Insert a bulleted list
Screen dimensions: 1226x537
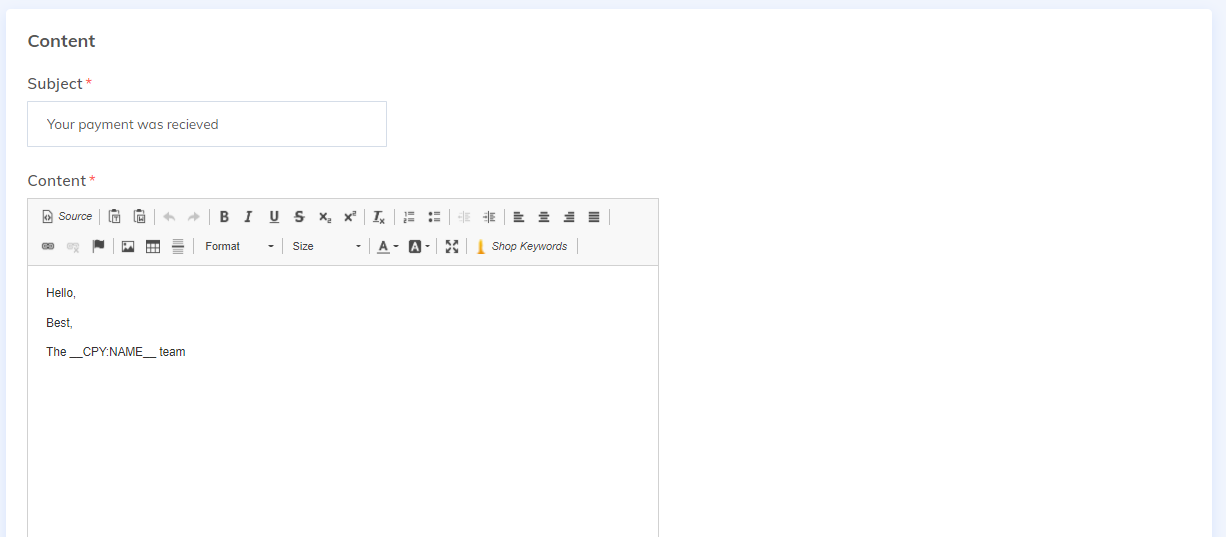pos(434,217)
